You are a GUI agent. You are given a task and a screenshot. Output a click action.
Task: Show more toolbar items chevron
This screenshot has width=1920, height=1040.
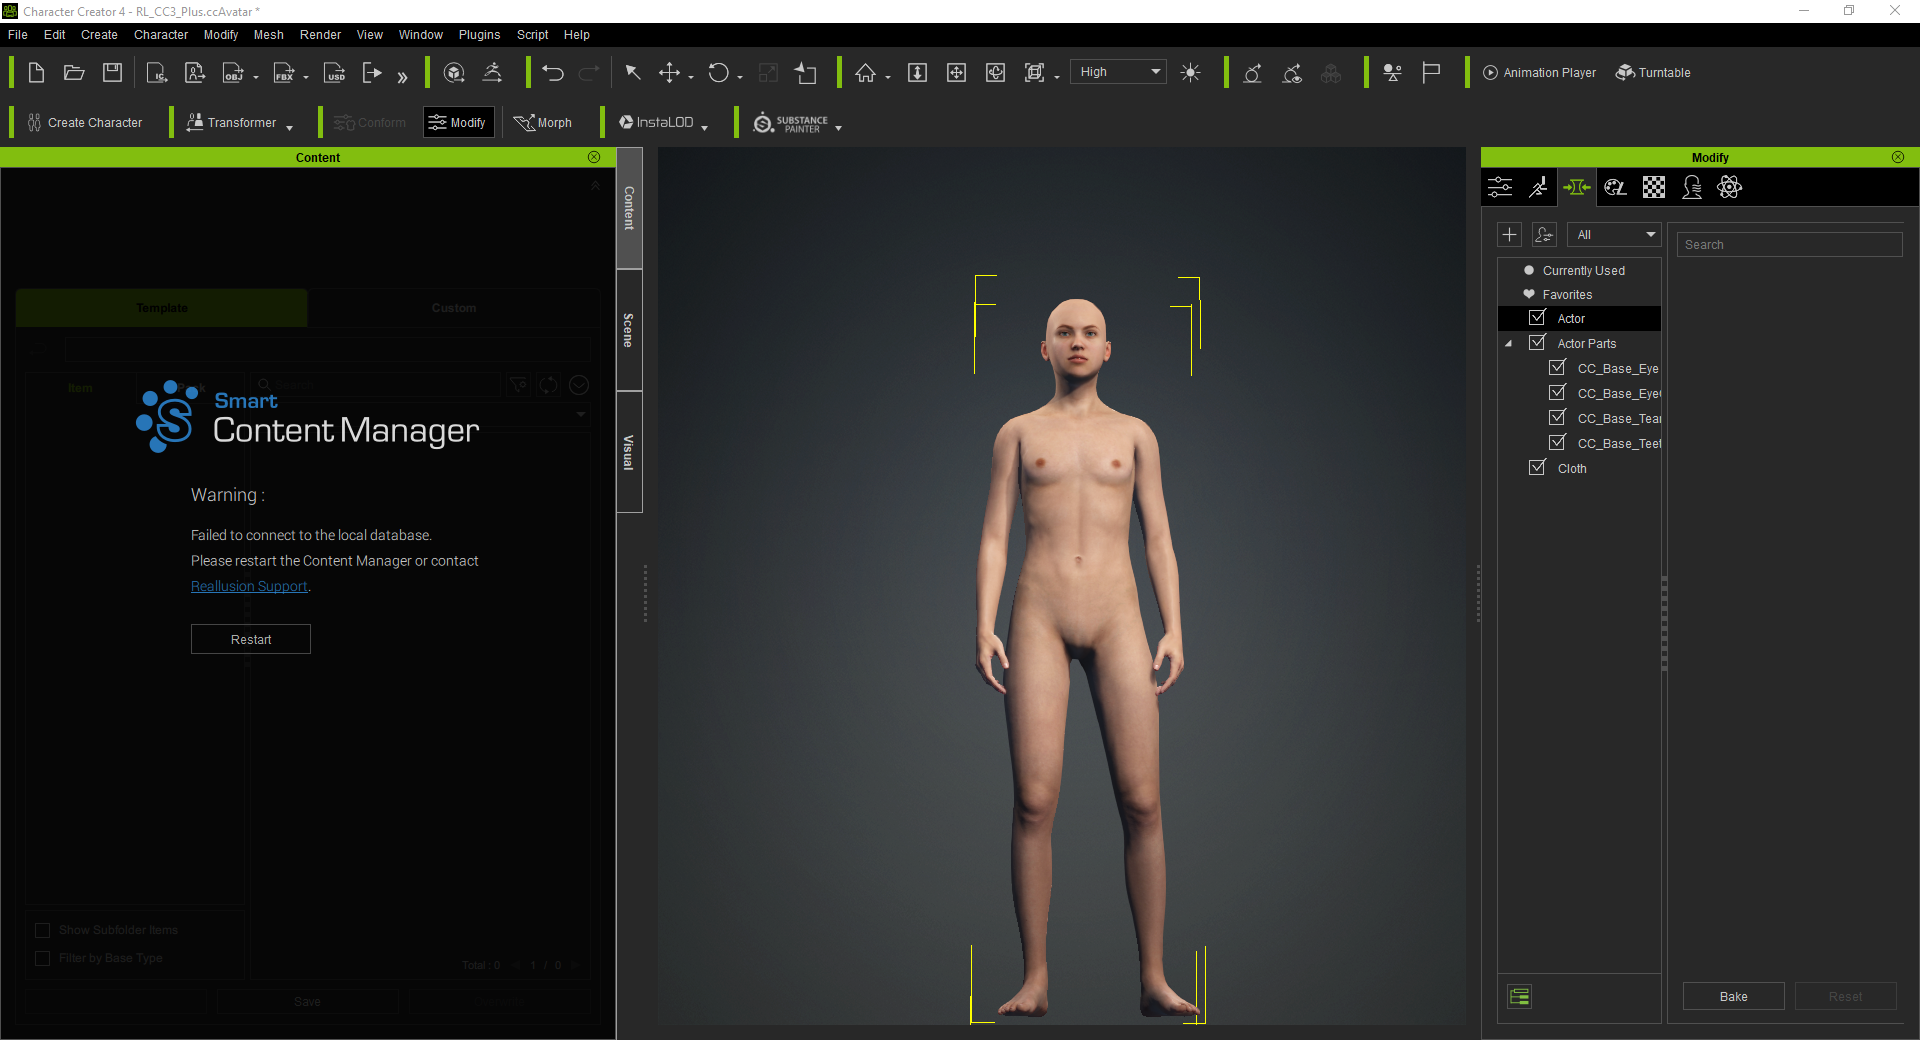click(402, 76)
